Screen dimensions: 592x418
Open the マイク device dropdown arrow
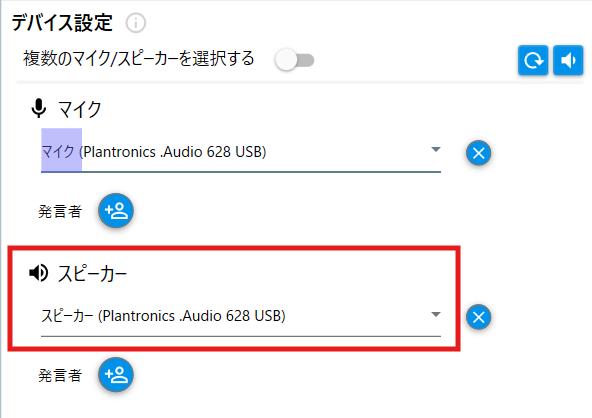click(436, 150)
